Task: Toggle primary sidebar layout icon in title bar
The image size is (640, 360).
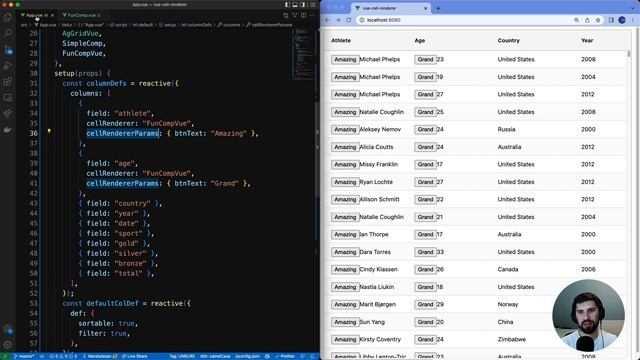Action: [x=287, y=4]
